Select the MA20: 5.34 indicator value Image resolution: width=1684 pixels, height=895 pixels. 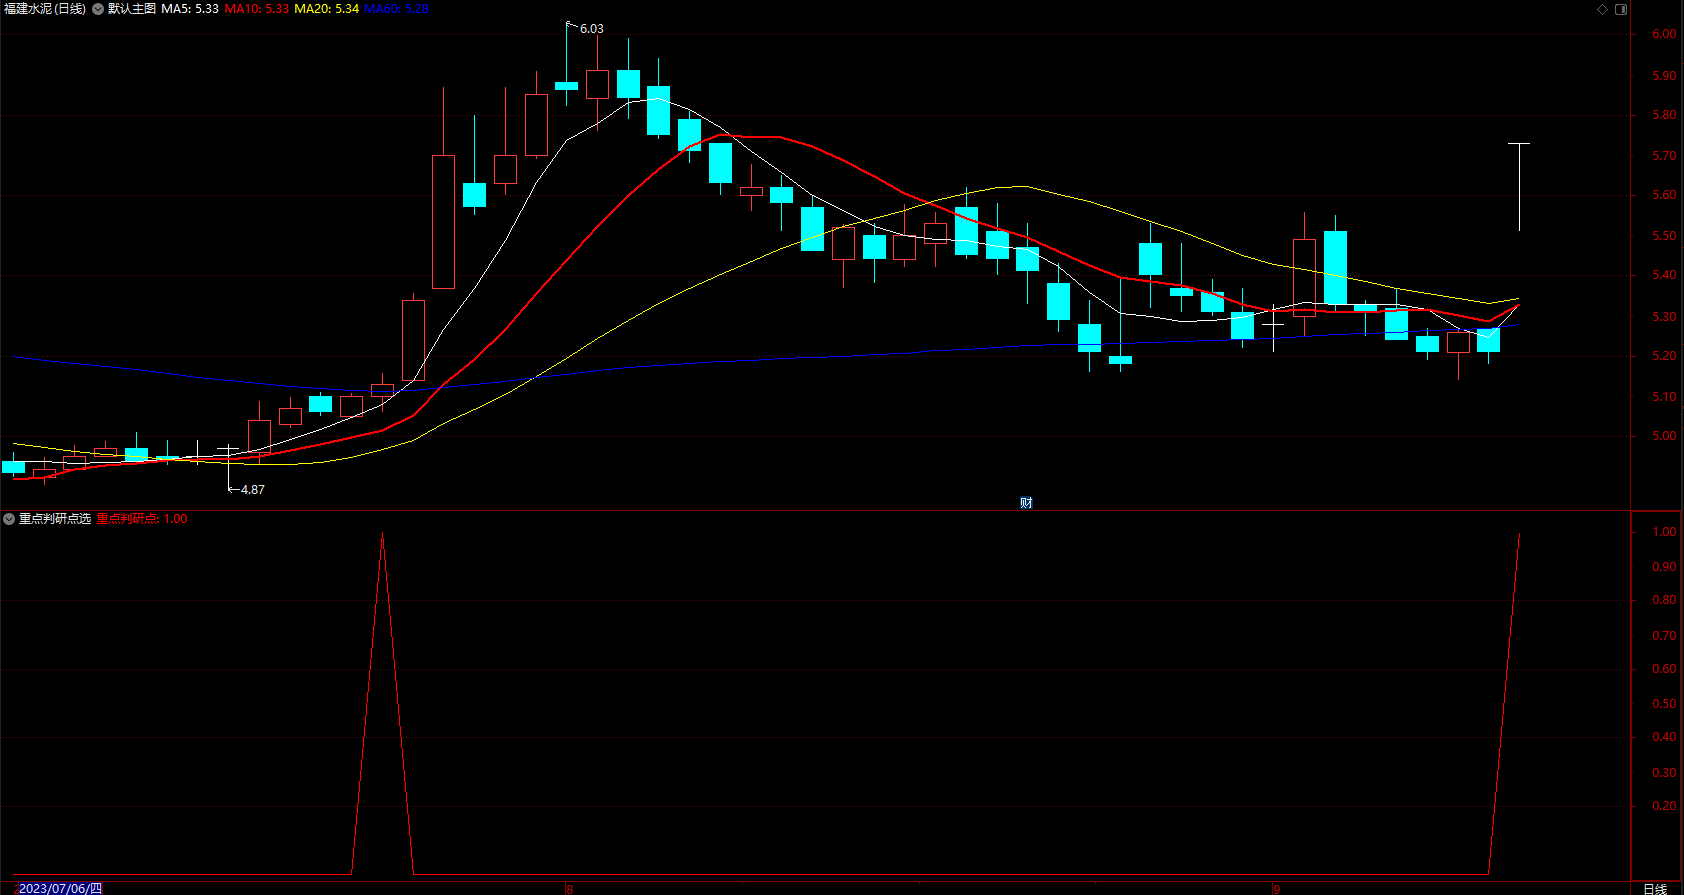click(327, 9)
